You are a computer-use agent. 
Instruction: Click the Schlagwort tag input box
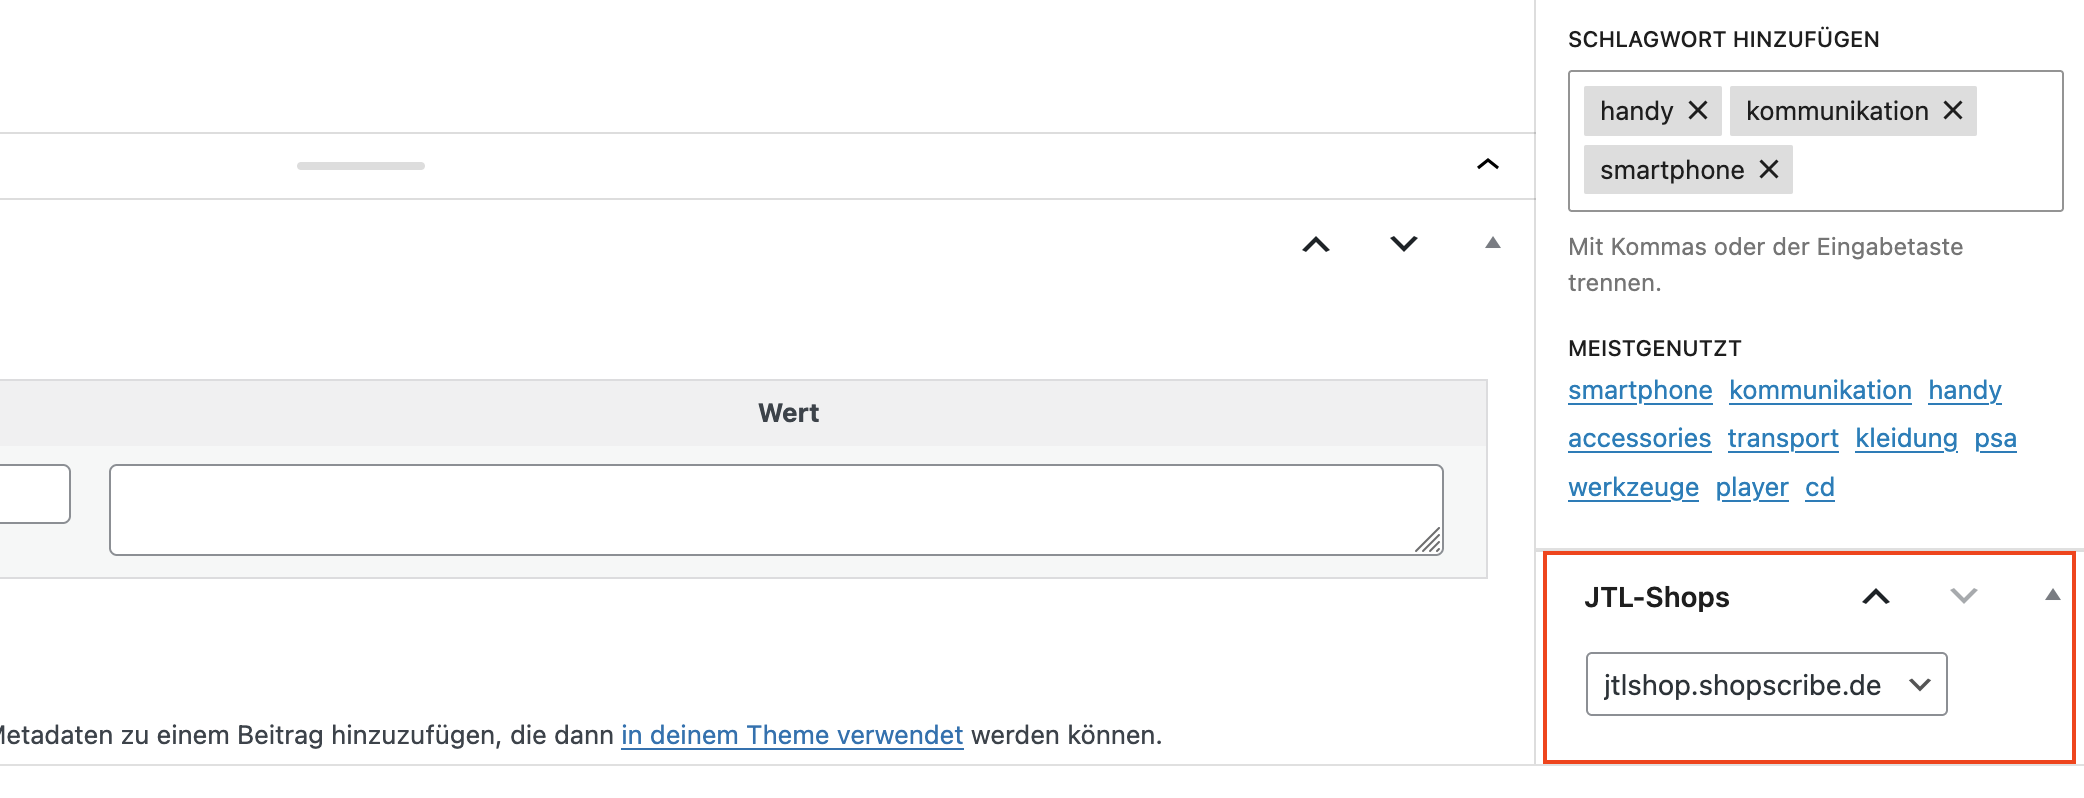1920,170
